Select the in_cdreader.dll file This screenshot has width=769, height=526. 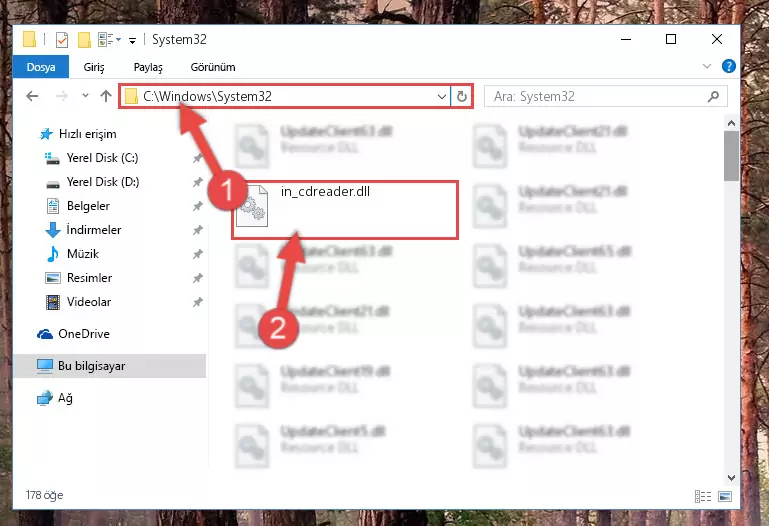pyautogui.click(x=345, y=210)
